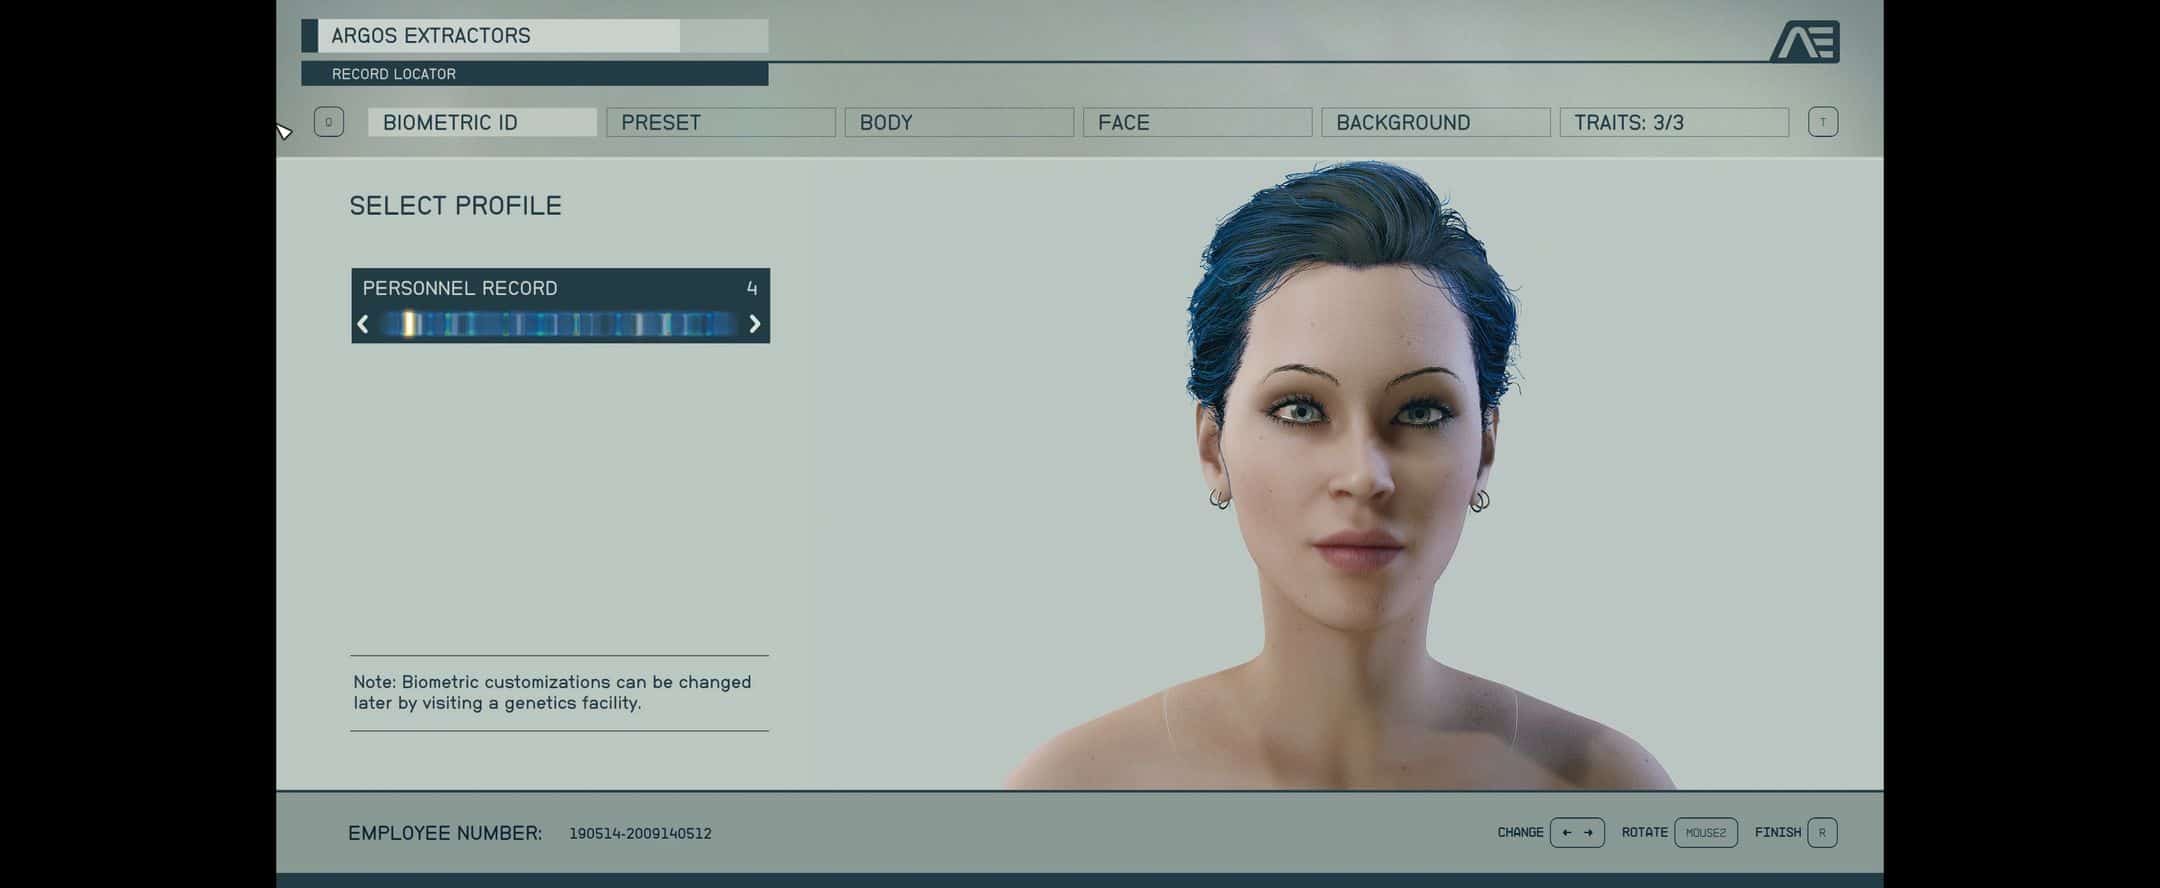Click the Argos Extractors AE logo
The height and width of the screenshot is (888, 2160).
[1805, 42]
